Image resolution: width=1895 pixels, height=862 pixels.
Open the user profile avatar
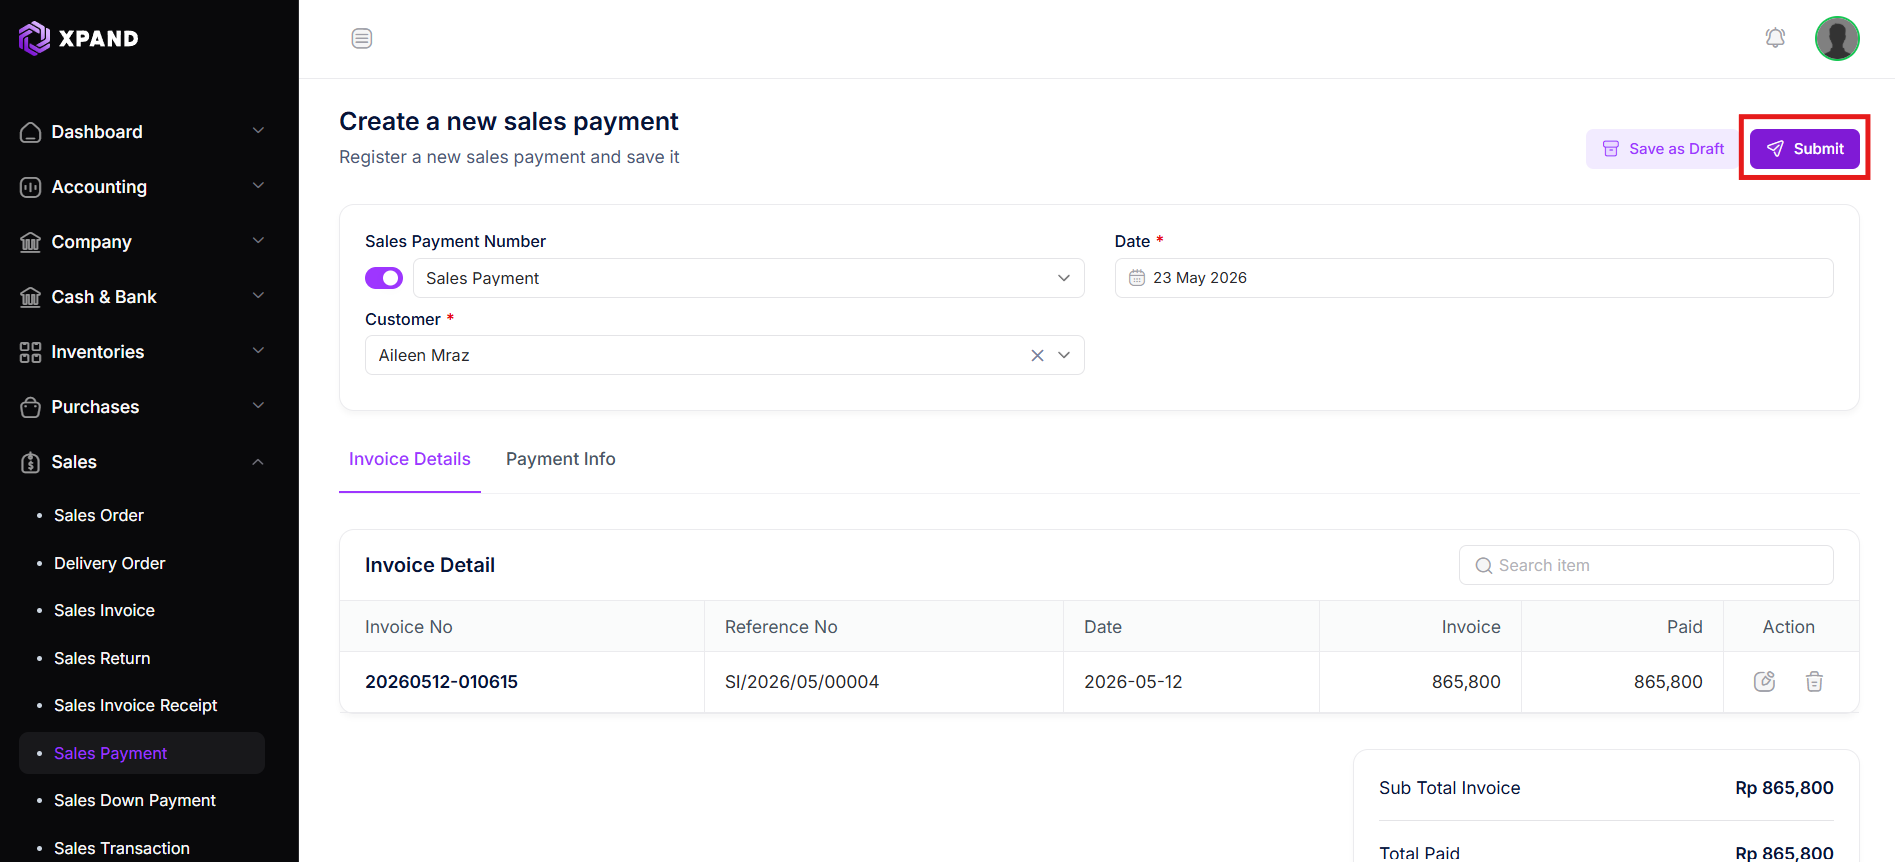tap(1837, 38)
